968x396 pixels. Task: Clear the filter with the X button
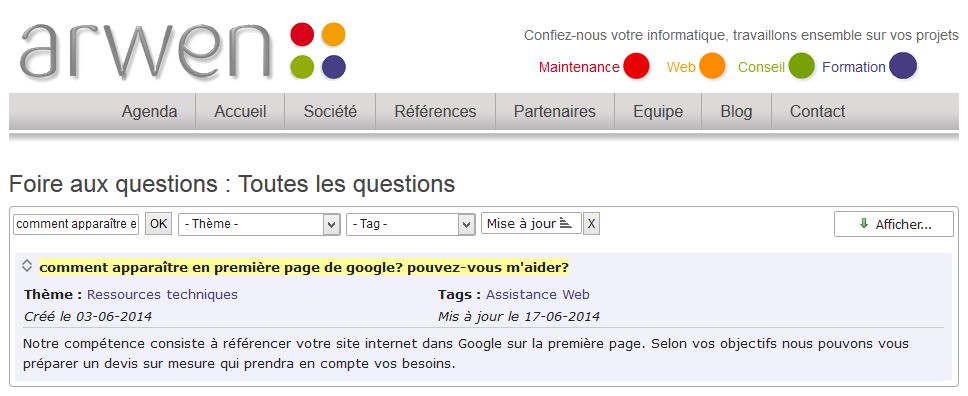point(591,224)
